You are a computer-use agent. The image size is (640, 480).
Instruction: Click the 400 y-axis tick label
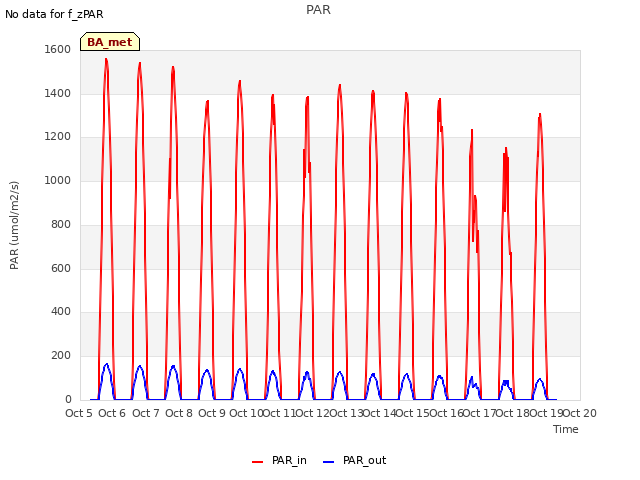(x=61, y=312)
